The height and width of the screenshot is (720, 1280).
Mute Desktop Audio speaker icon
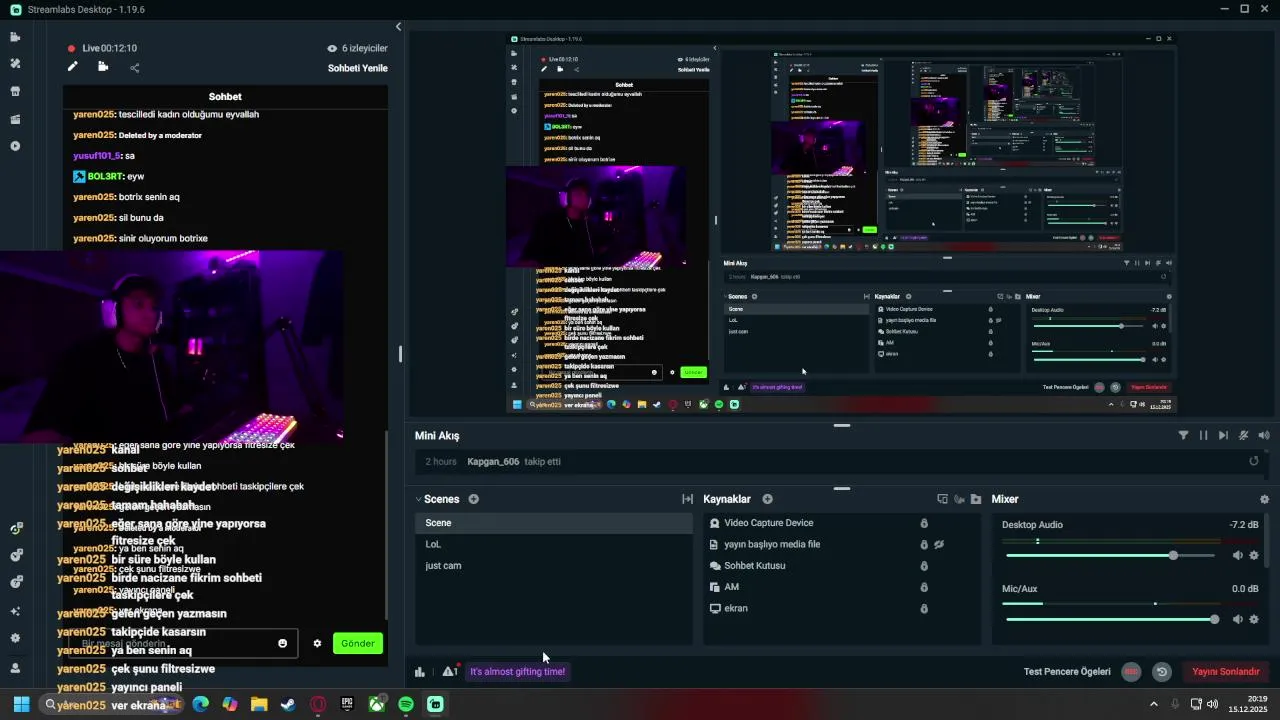click(1237, 555)
